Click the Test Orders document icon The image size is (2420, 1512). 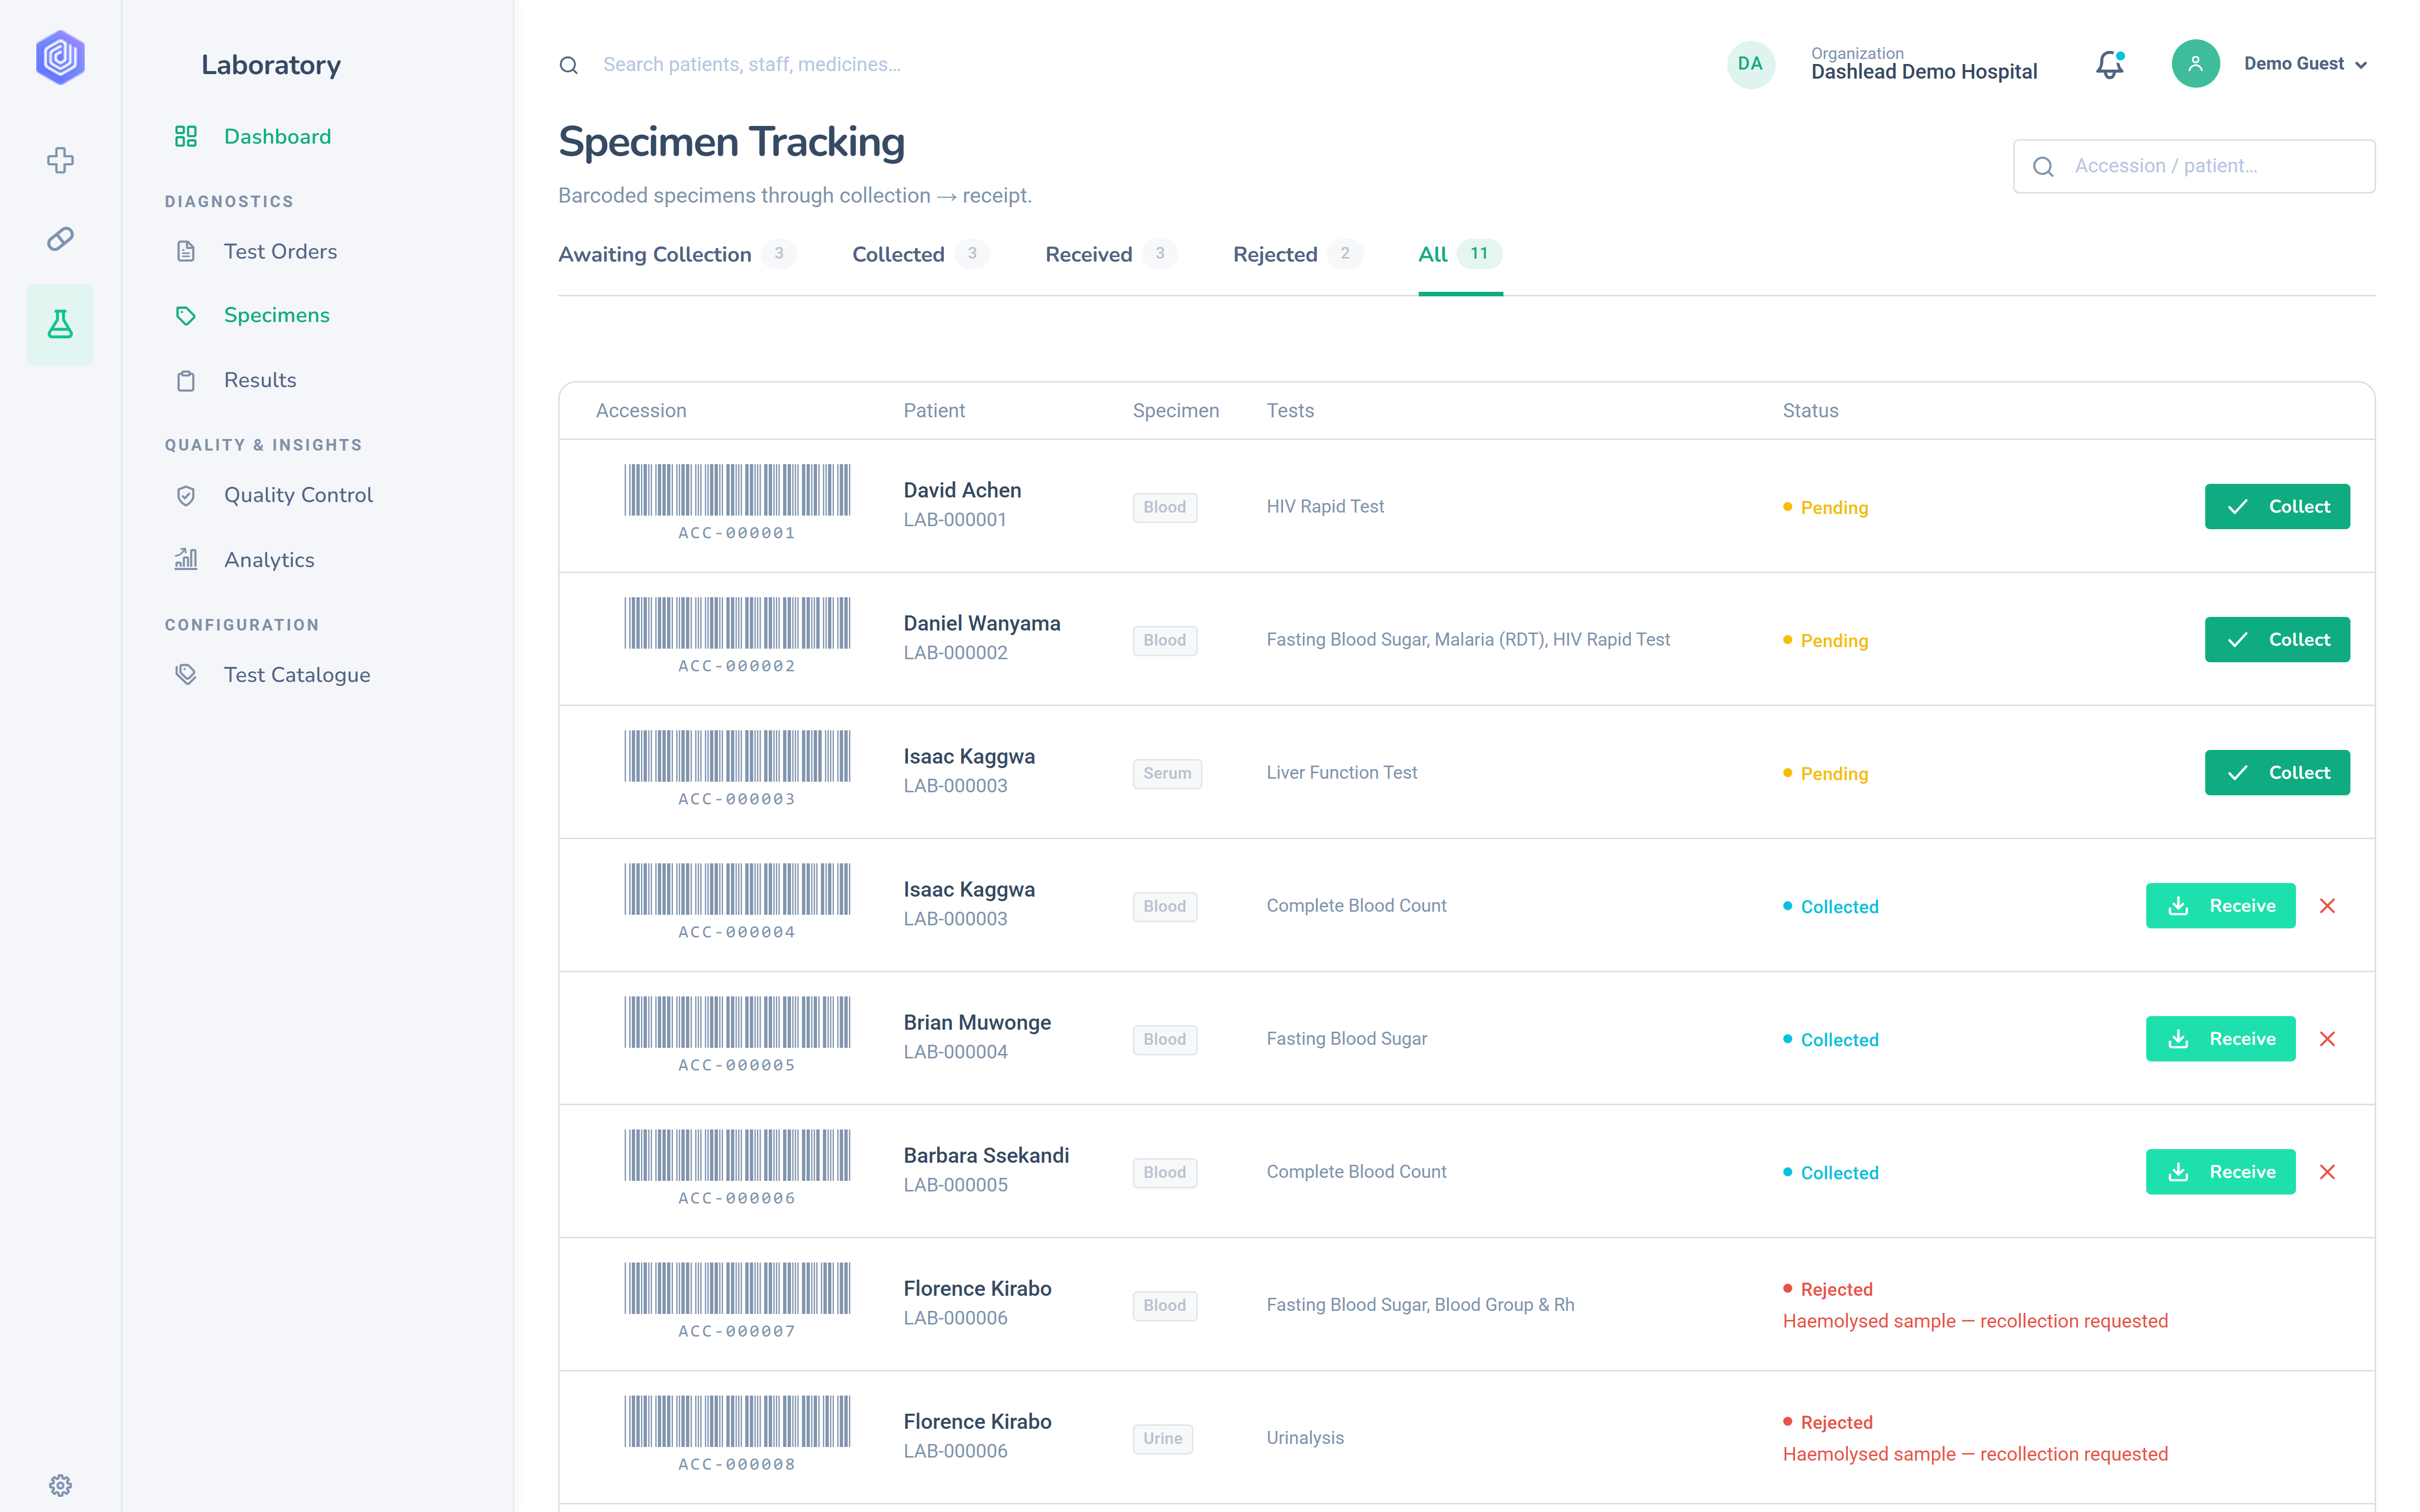(x=186, y=251)
